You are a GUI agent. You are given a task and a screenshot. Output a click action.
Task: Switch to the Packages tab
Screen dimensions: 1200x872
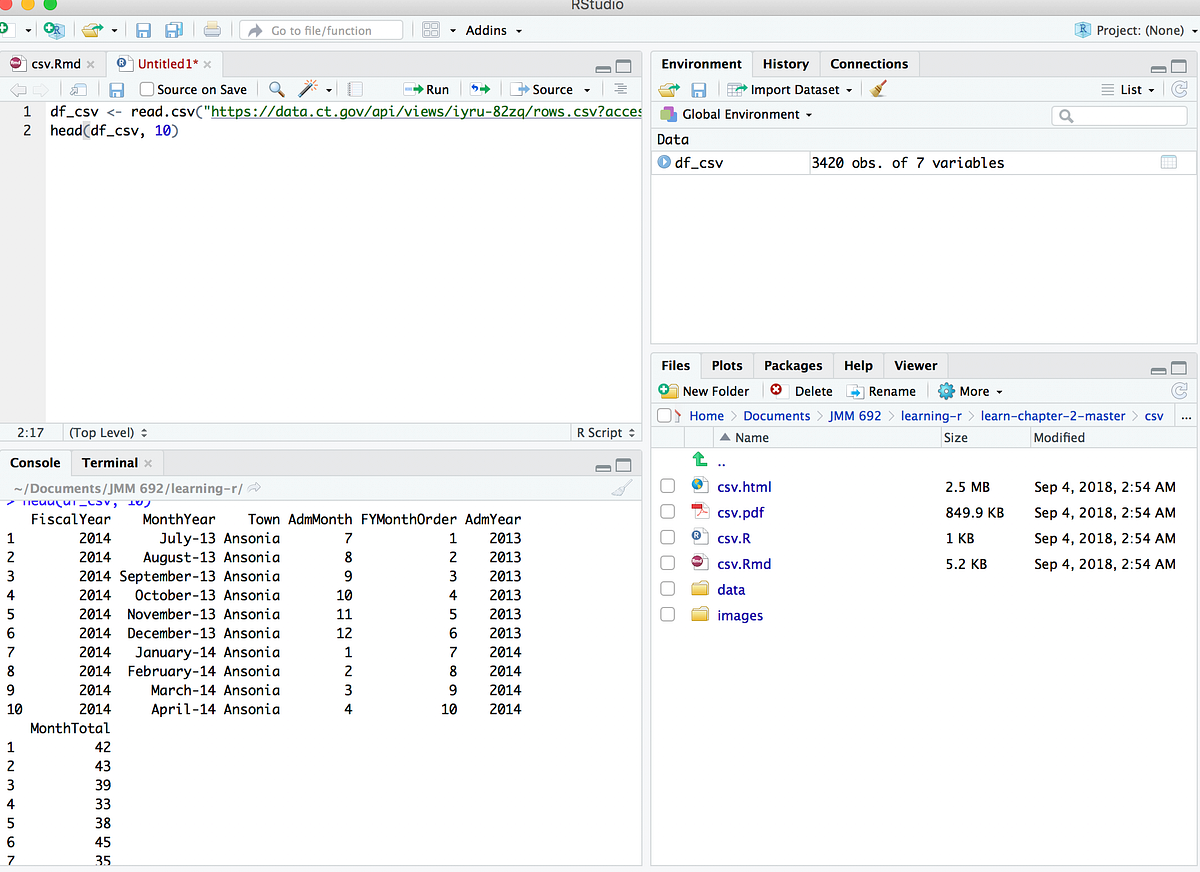click(x=792, y=365)
